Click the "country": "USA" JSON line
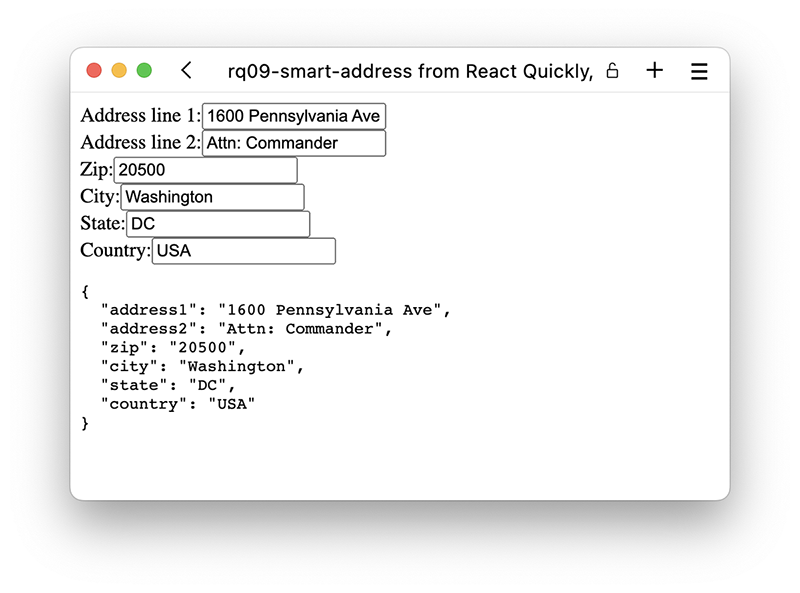Viewport: 800px width, 593px height. [178, 404]
